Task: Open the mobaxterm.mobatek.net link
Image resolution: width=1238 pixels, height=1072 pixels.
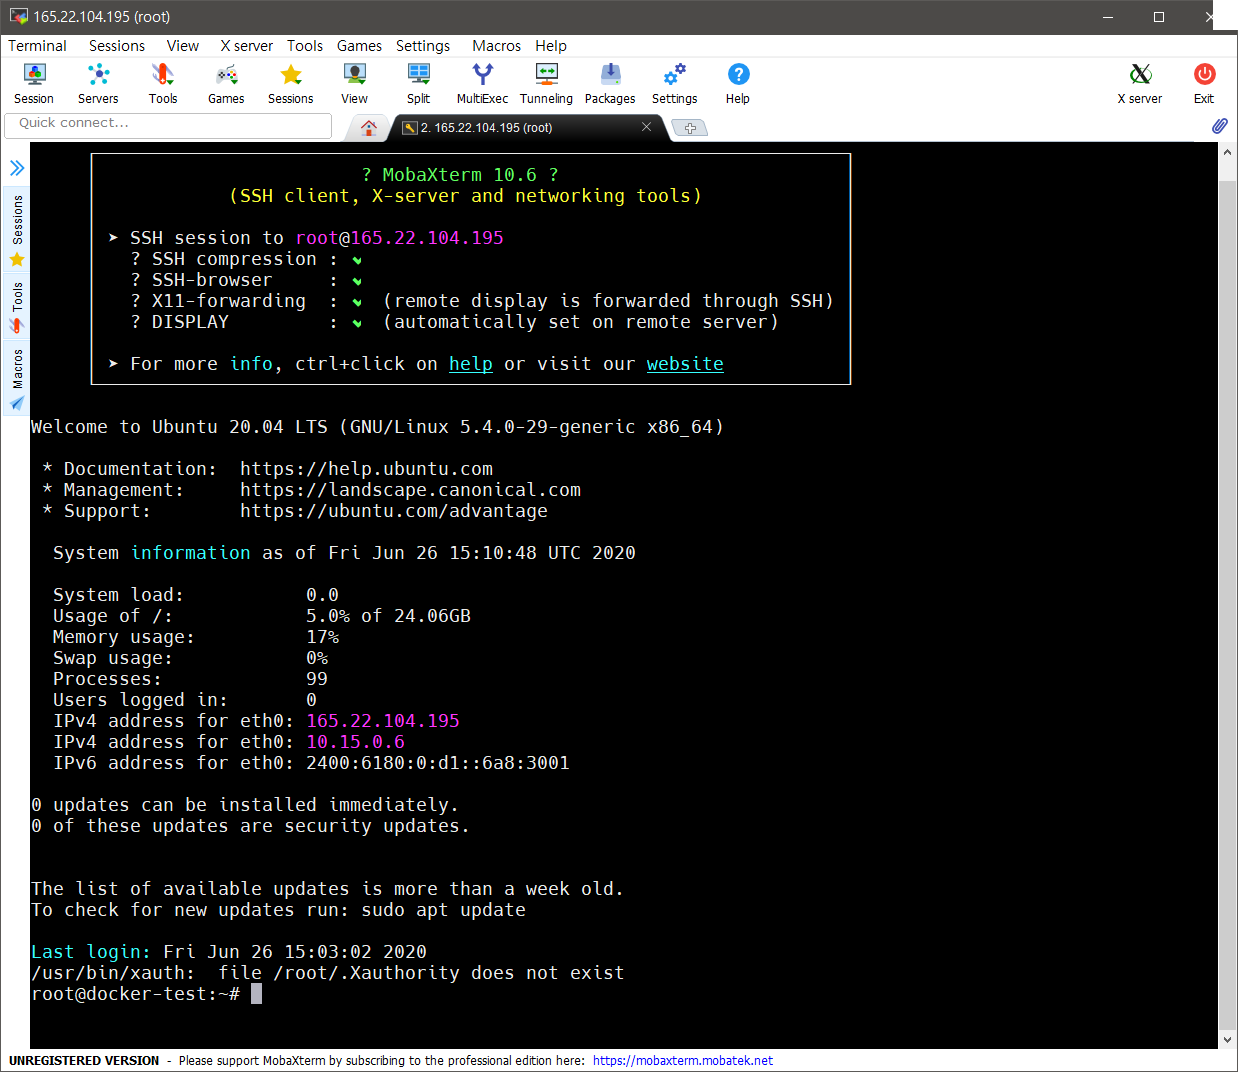Action: click(x=682, y=1061)
